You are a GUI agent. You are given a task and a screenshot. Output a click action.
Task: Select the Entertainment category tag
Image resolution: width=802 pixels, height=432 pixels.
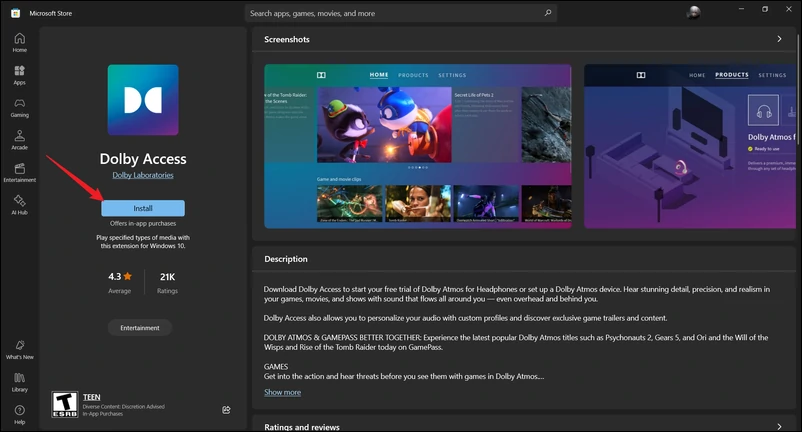tap(140, 328)
